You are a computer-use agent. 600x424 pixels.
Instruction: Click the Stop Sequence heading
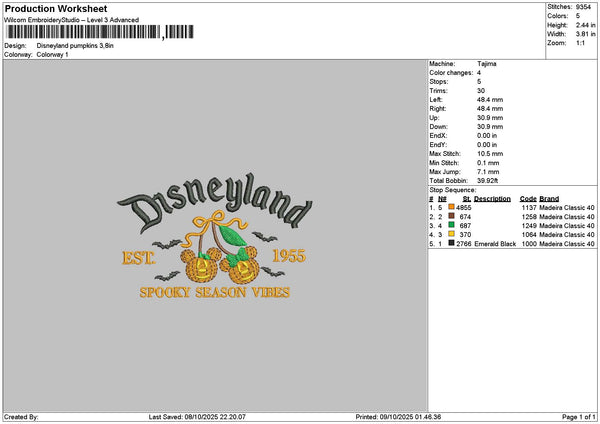click(x=453, y=190)
